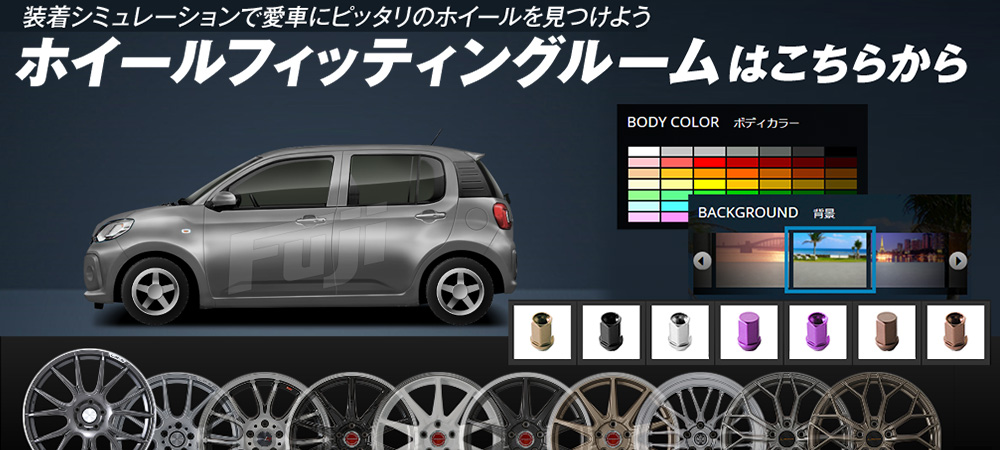Image resolution: width=1000 pixels, height=450 pixels.
Task: Click the "BODY COLOR" heading
Action: tap(673, 122)
